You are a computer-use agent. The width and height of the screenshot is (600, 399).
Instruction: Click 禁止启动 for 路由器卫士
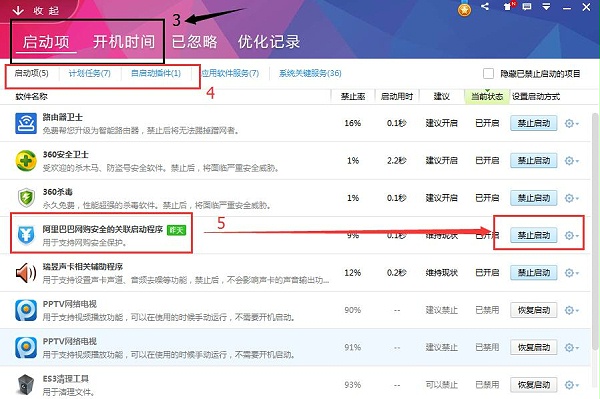click(x=533, y=124)
